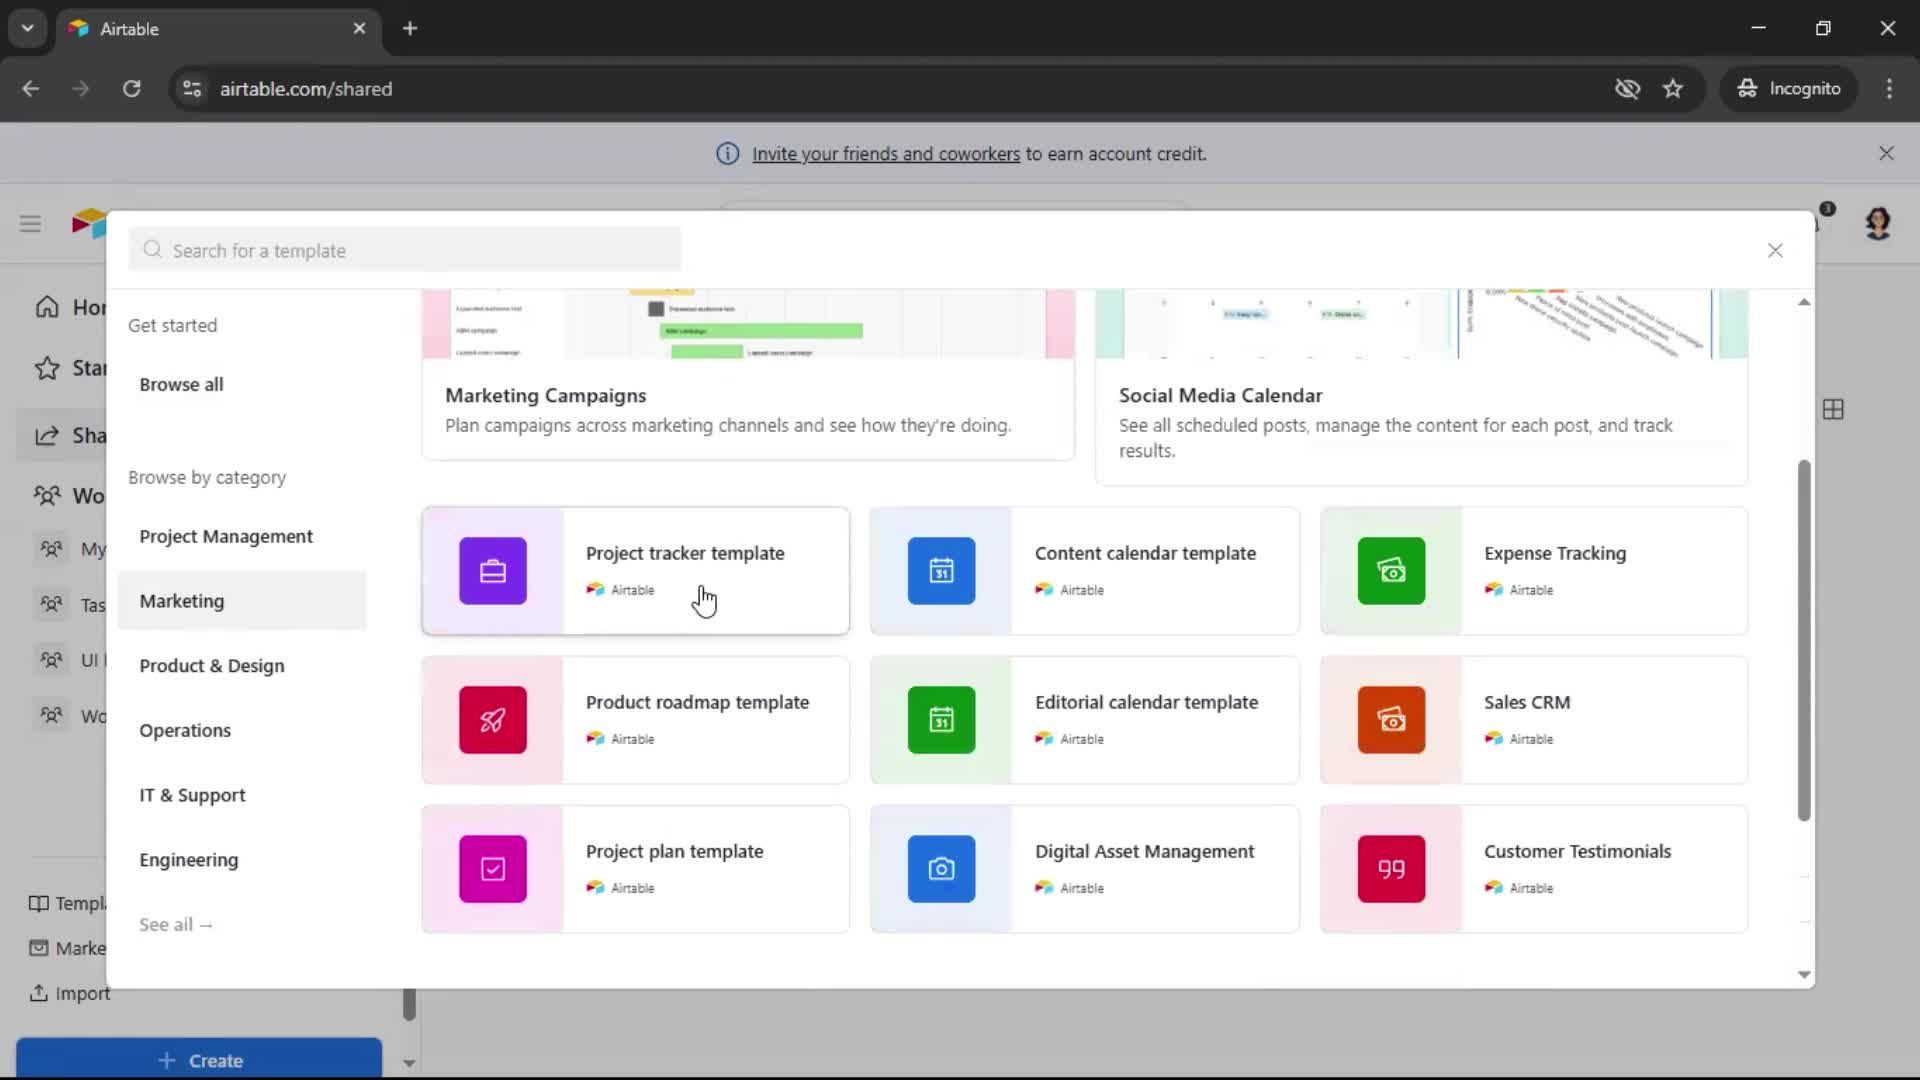The height and width of the screenshot is (1080, 1920).
Task: Open Sales CRM title
Action: (1527, 702)
